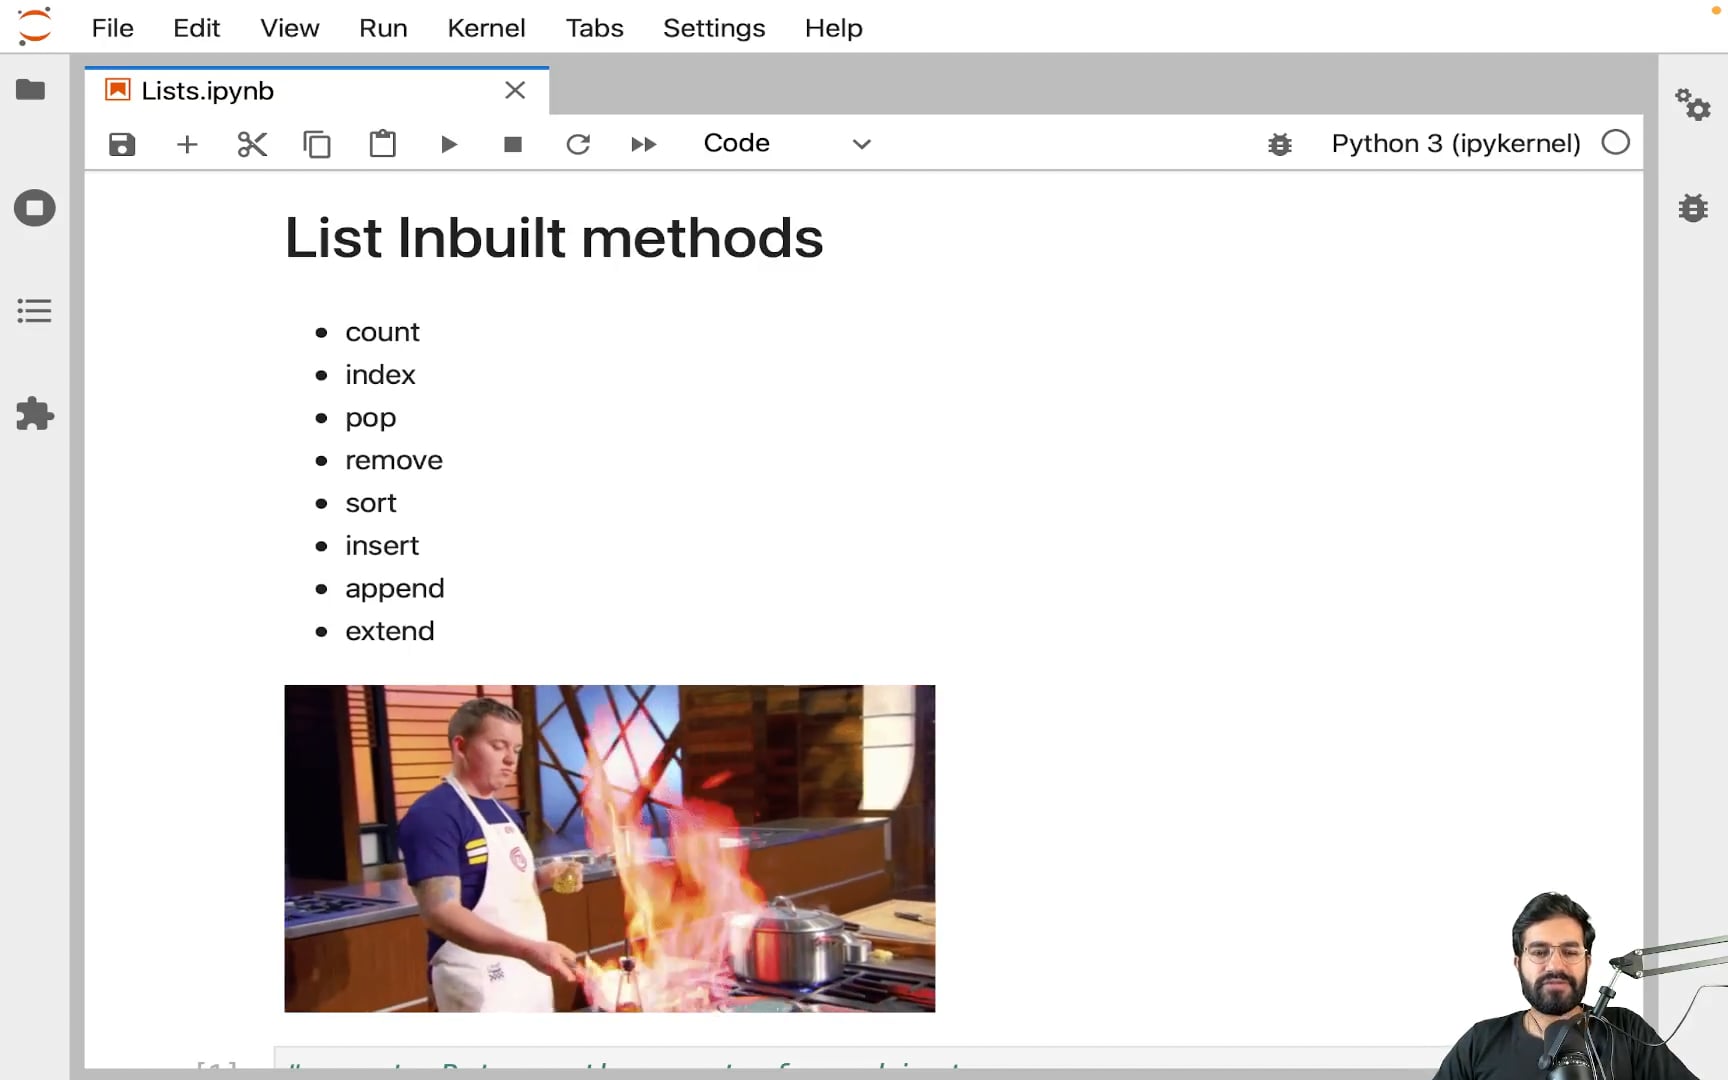Switch kernel via Python 3 (ipykernel)
This screenshot has height=1080, width=1728.
pos(1456,143)
